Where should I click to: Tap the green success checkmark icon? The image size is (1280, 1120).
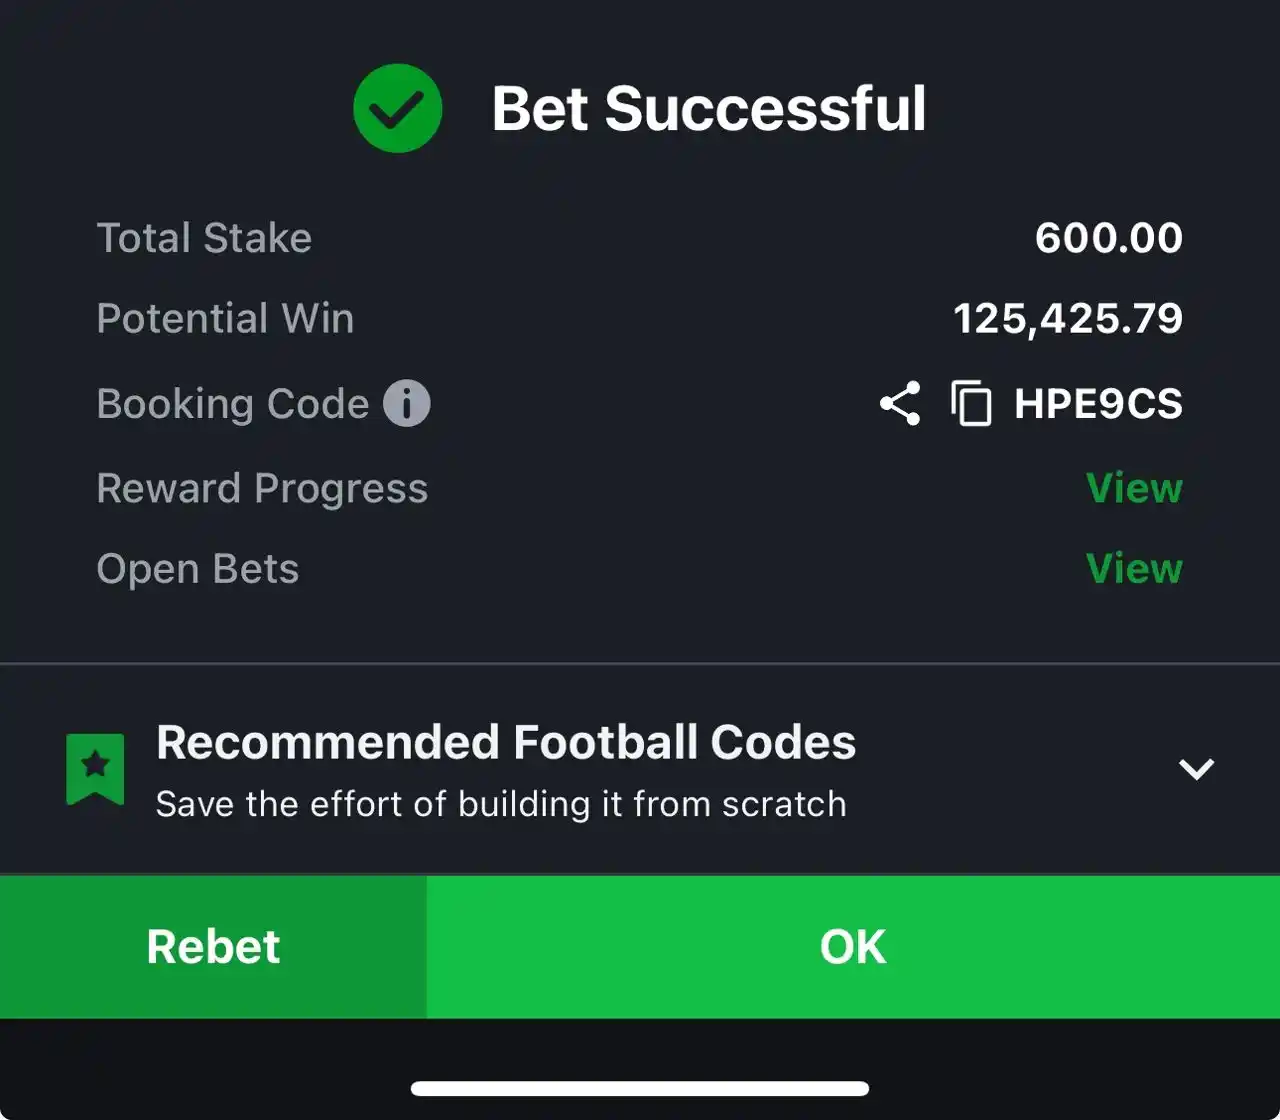[x=398, y=108]
